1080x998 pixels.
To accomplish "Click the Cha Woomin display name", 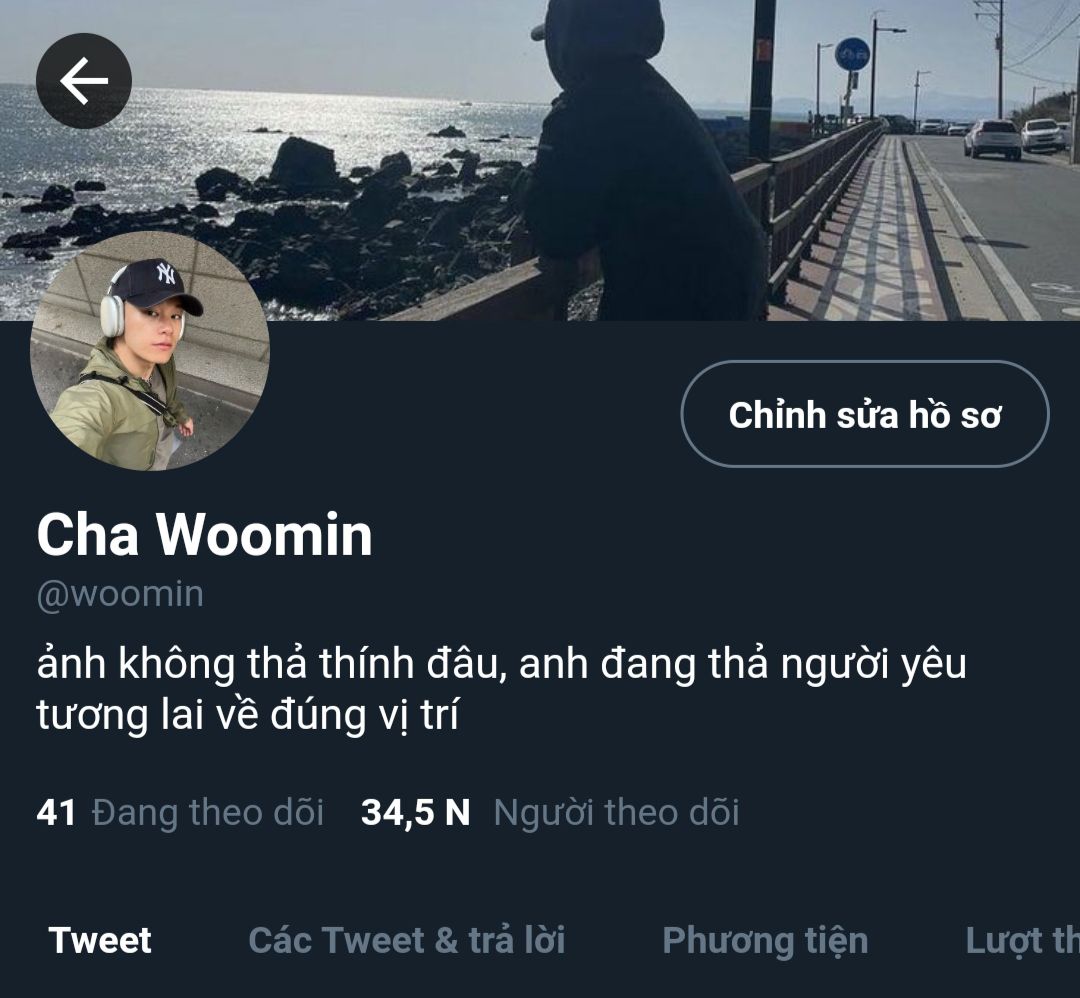I will click(x=205, y=534).
